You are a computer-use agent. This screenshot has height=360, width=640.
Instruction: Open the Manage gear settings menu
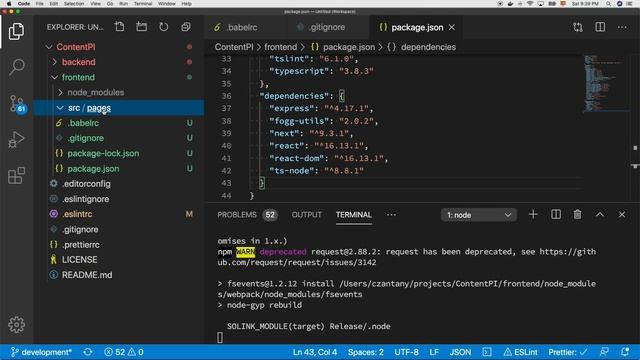click(x=16, y=325)
